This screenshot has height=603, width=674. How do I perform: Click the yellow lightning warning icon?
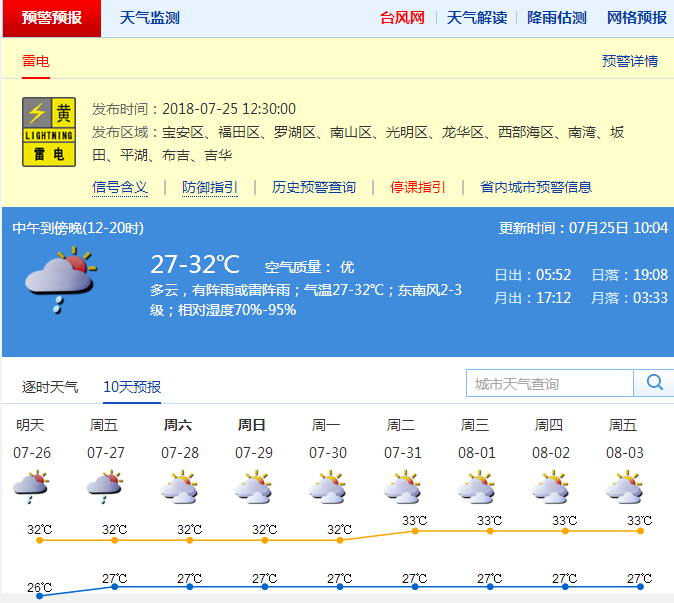(49, 131)
